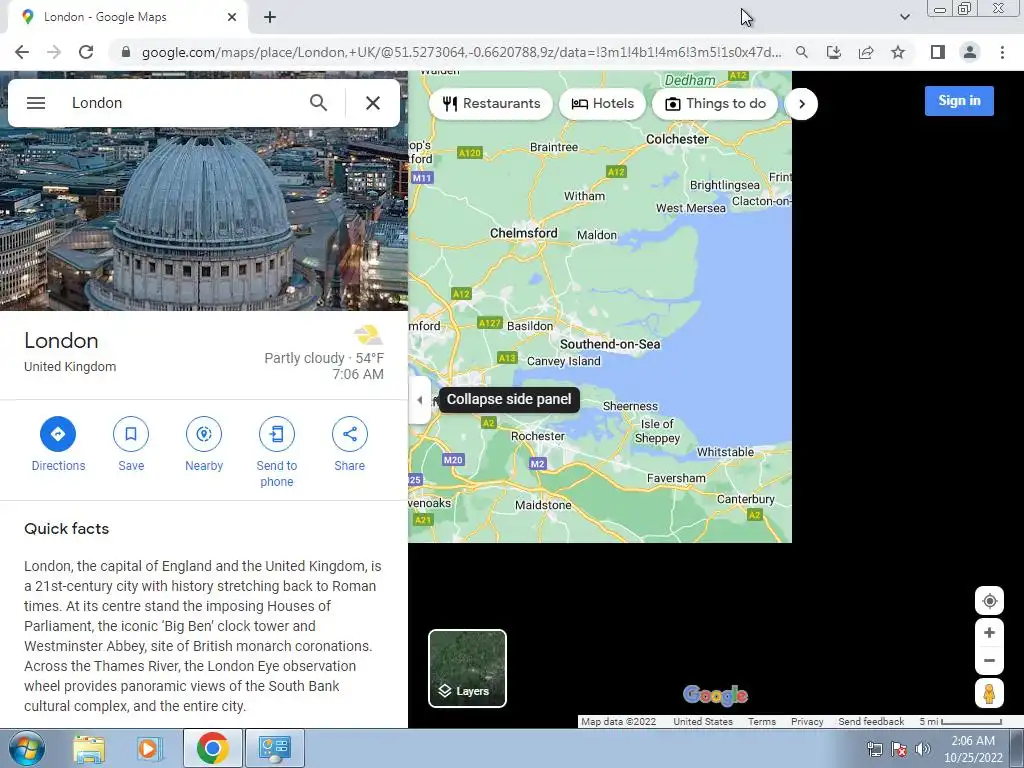1024x768 pixels.
Task: Open Chrome profile avatar
Action: coord(970,52)
